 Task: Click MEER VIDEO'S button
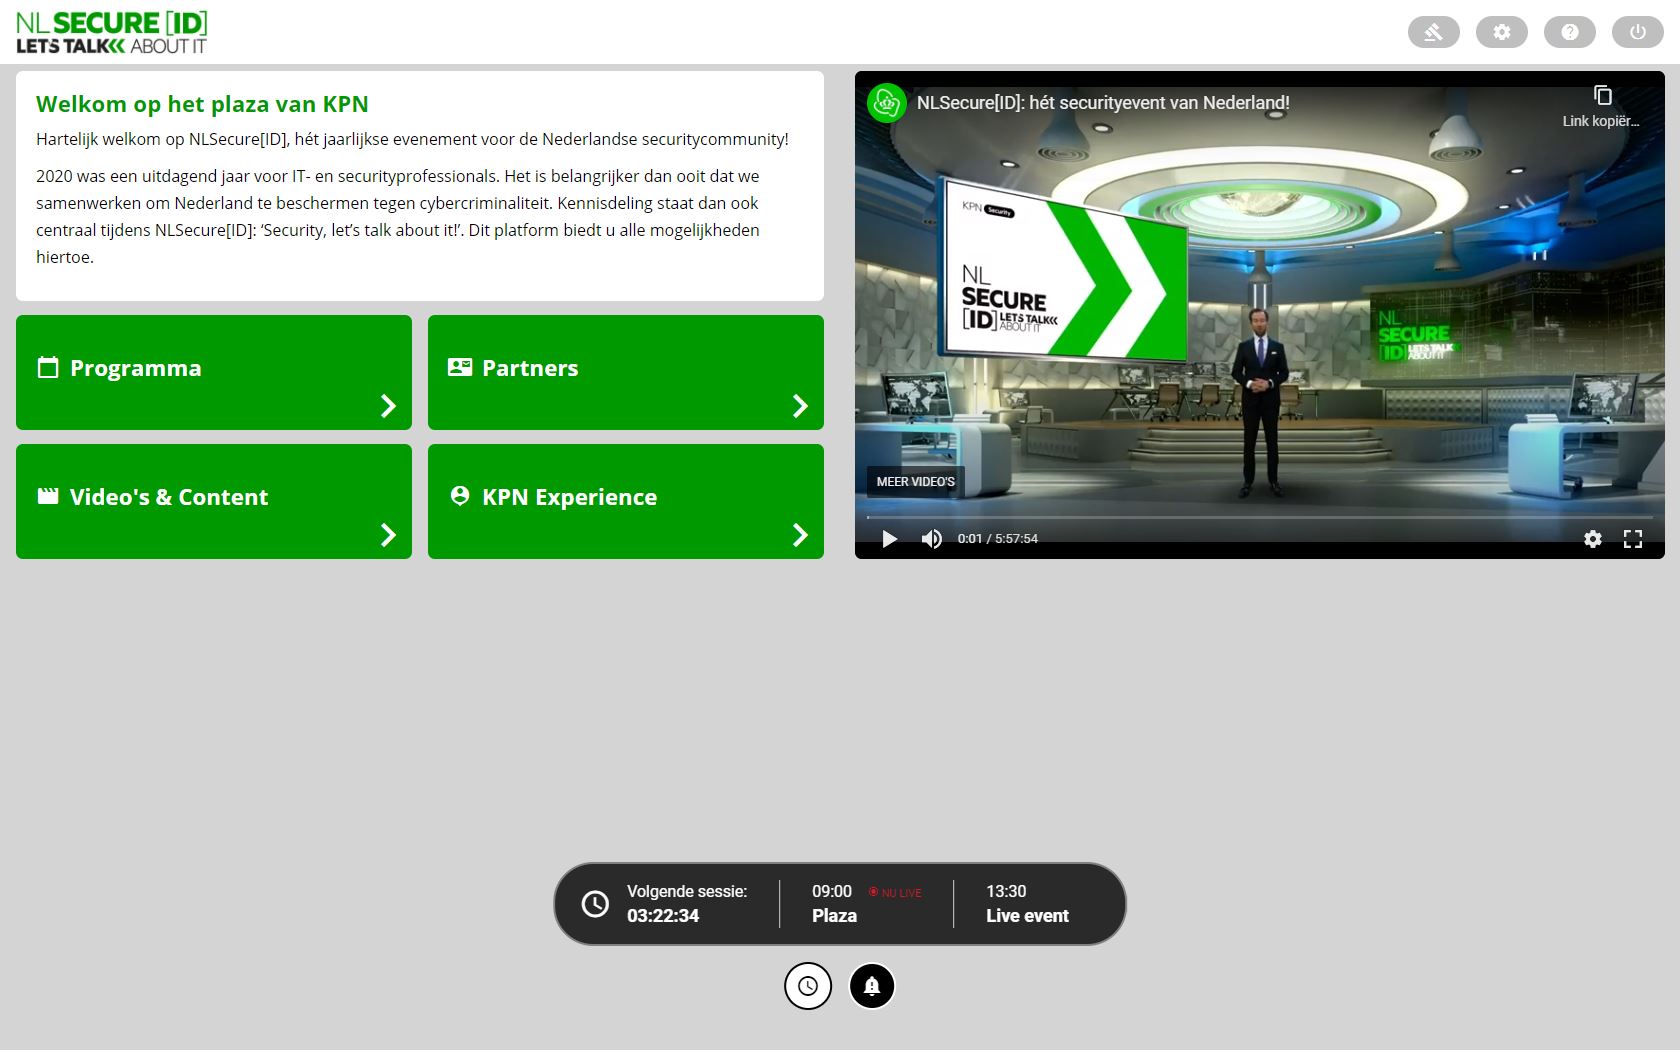point(916,481)
